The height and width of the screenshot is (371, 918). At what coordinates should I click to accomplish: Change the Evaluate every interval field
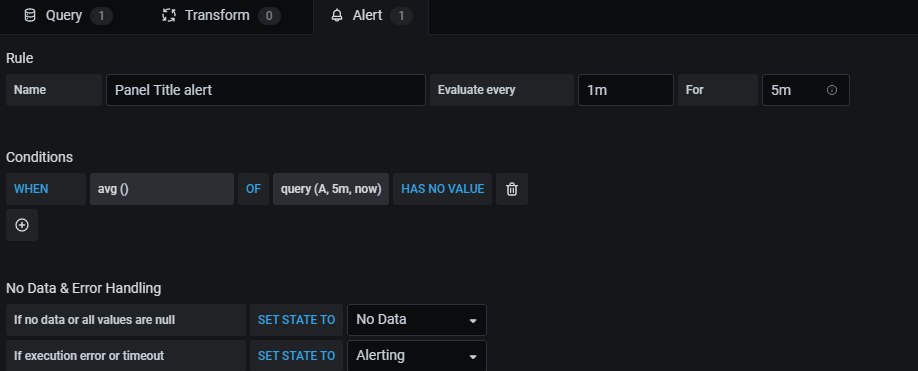point(625,90)
